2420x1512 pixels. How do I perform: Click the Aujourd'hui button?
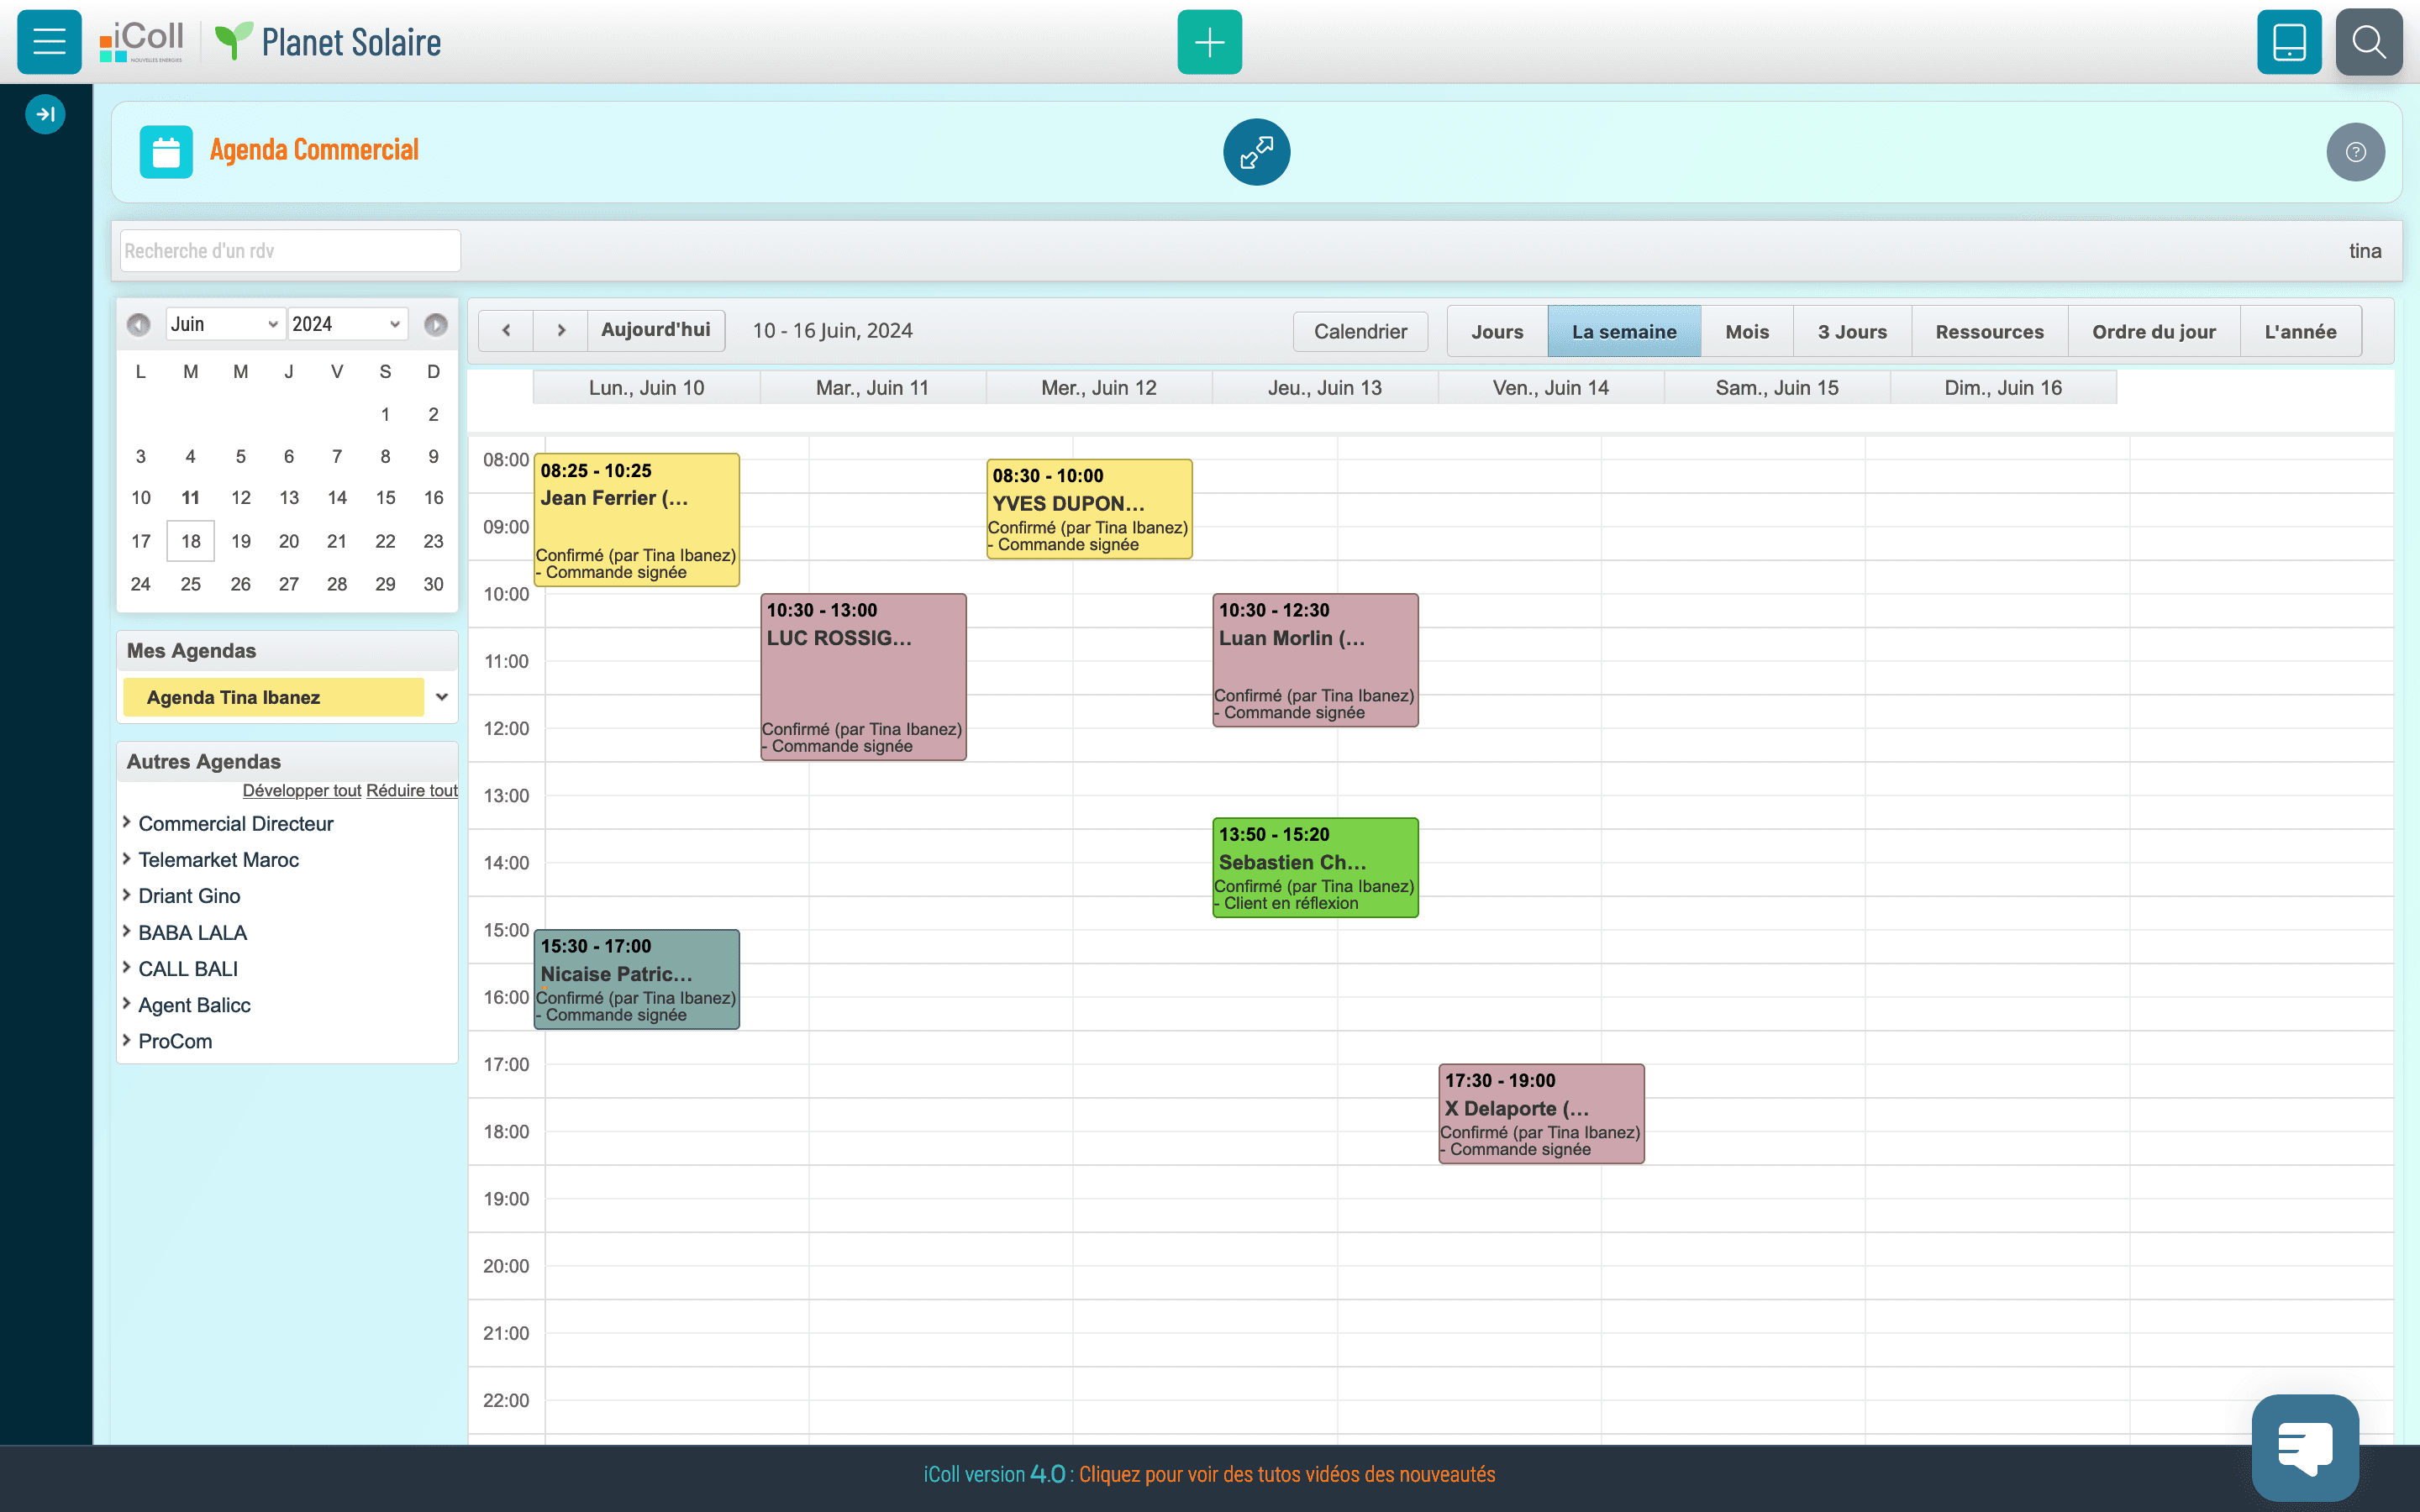pos(656,330)
